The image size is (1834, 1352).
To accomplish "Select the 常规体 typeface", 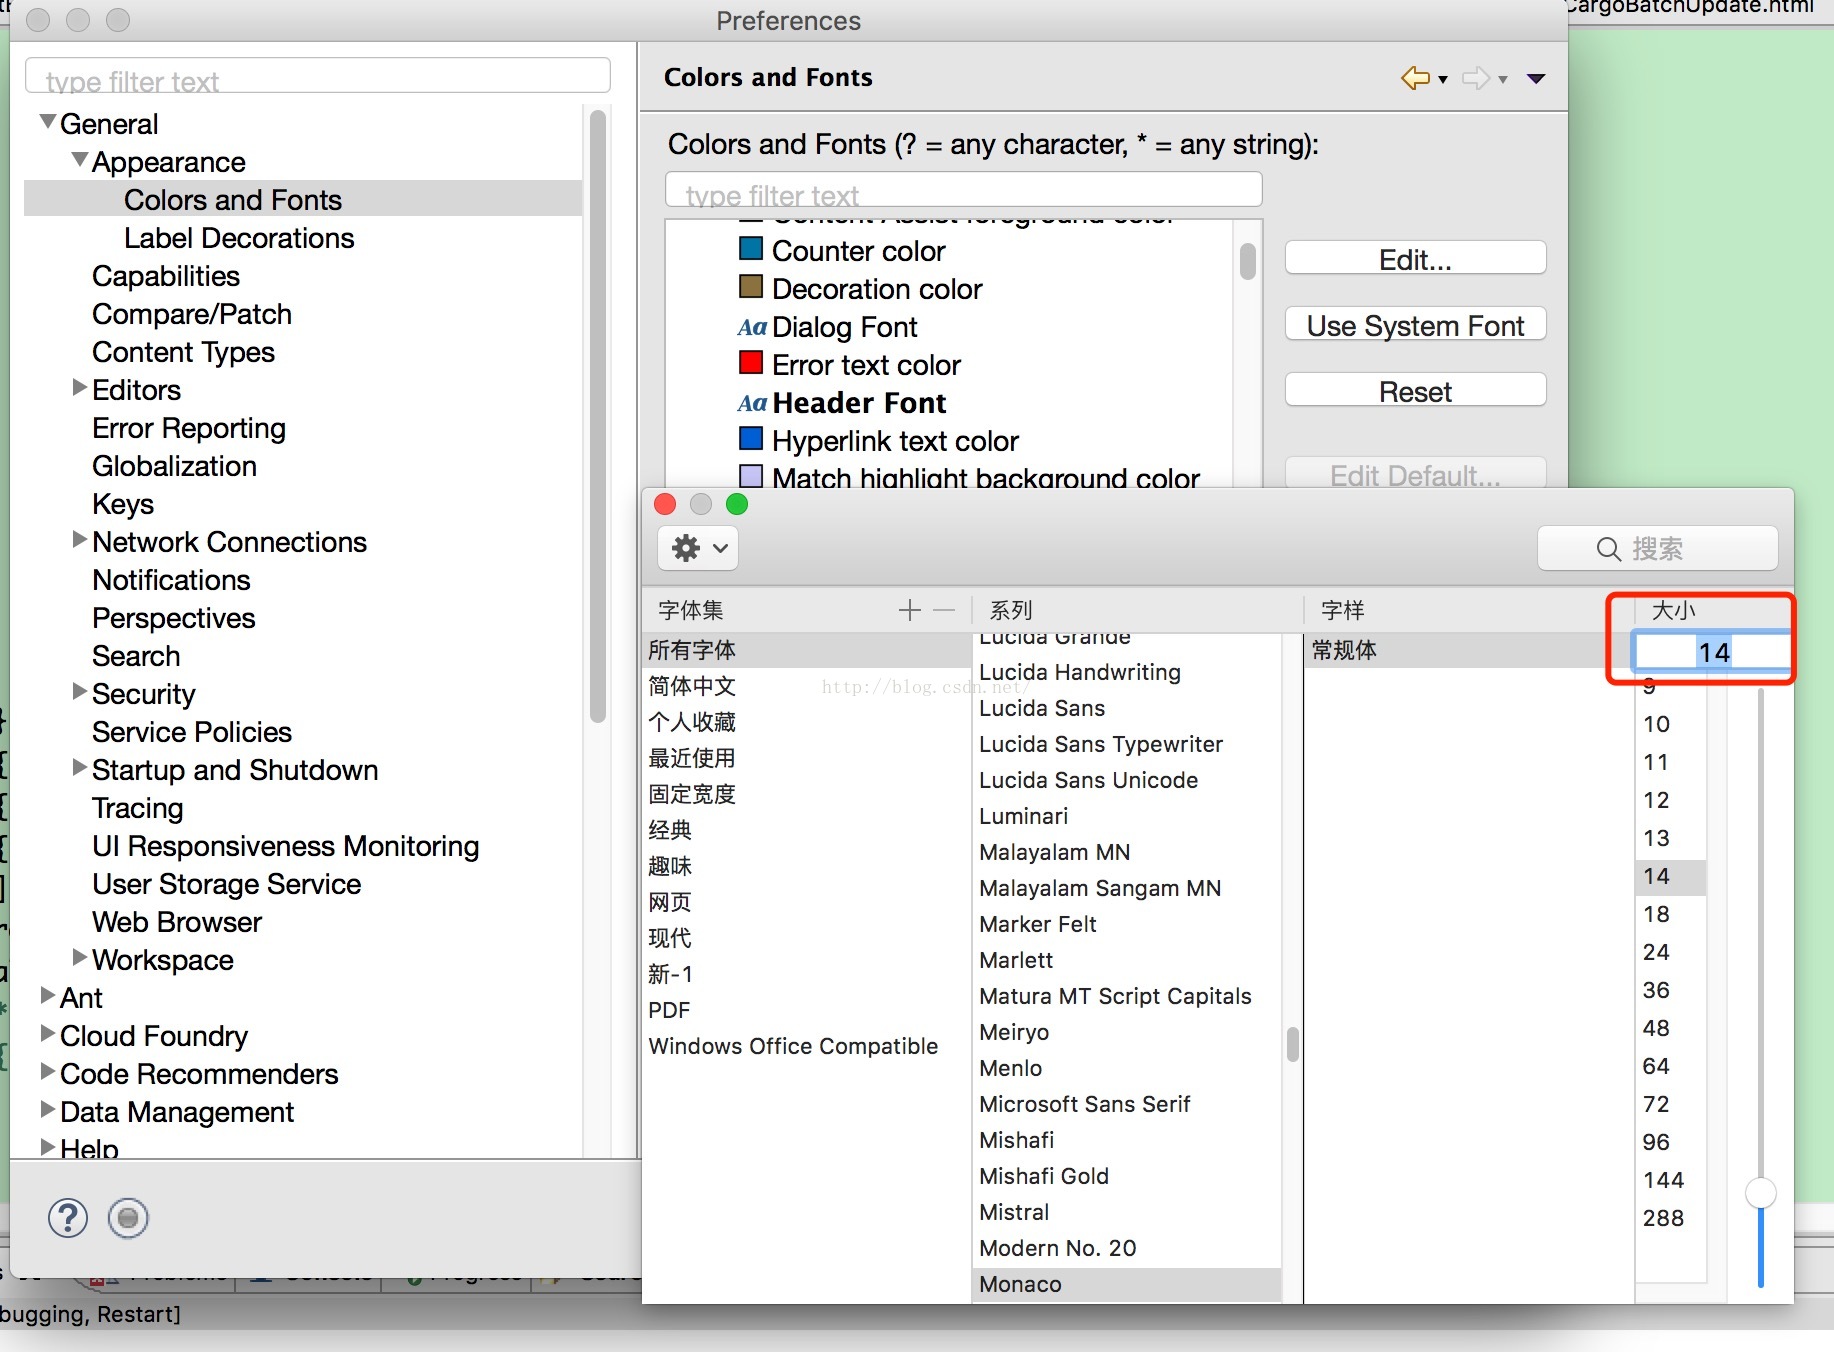I will point(1344,650).
